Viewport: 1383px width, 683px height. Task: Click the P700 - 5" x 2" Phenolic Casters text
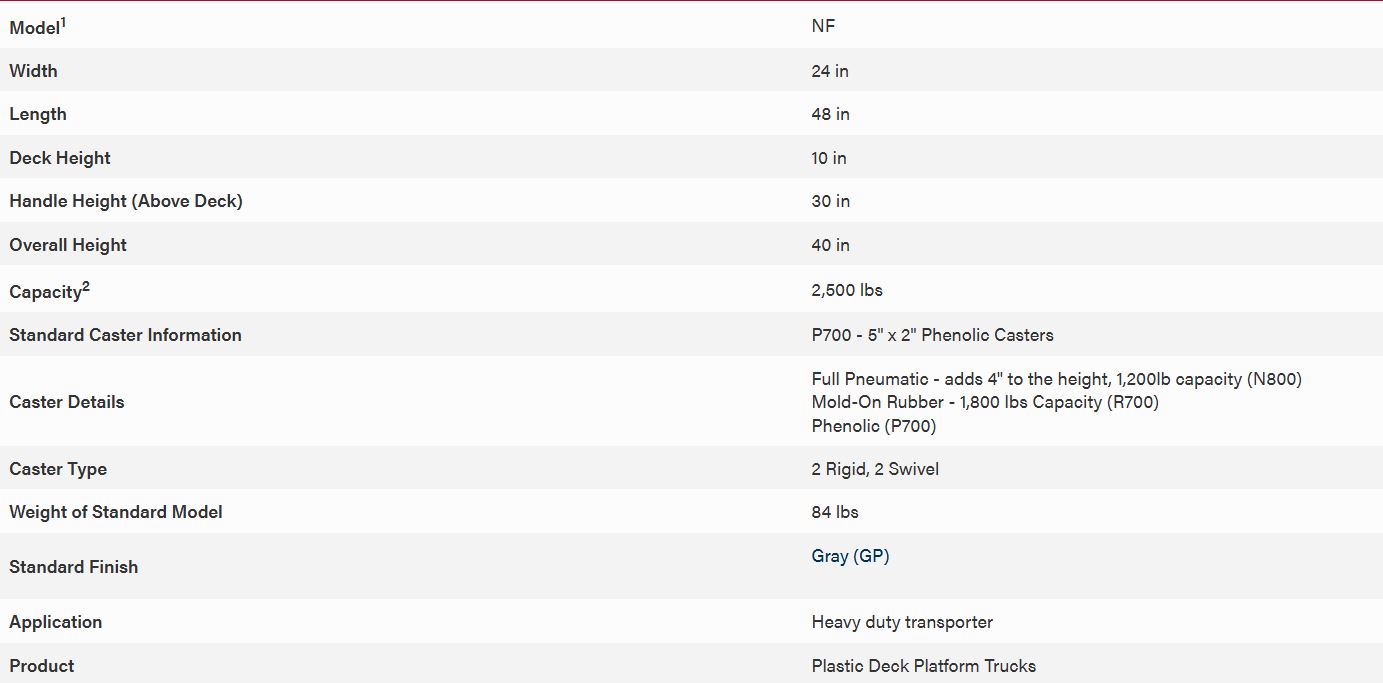(x=932, y=335)
